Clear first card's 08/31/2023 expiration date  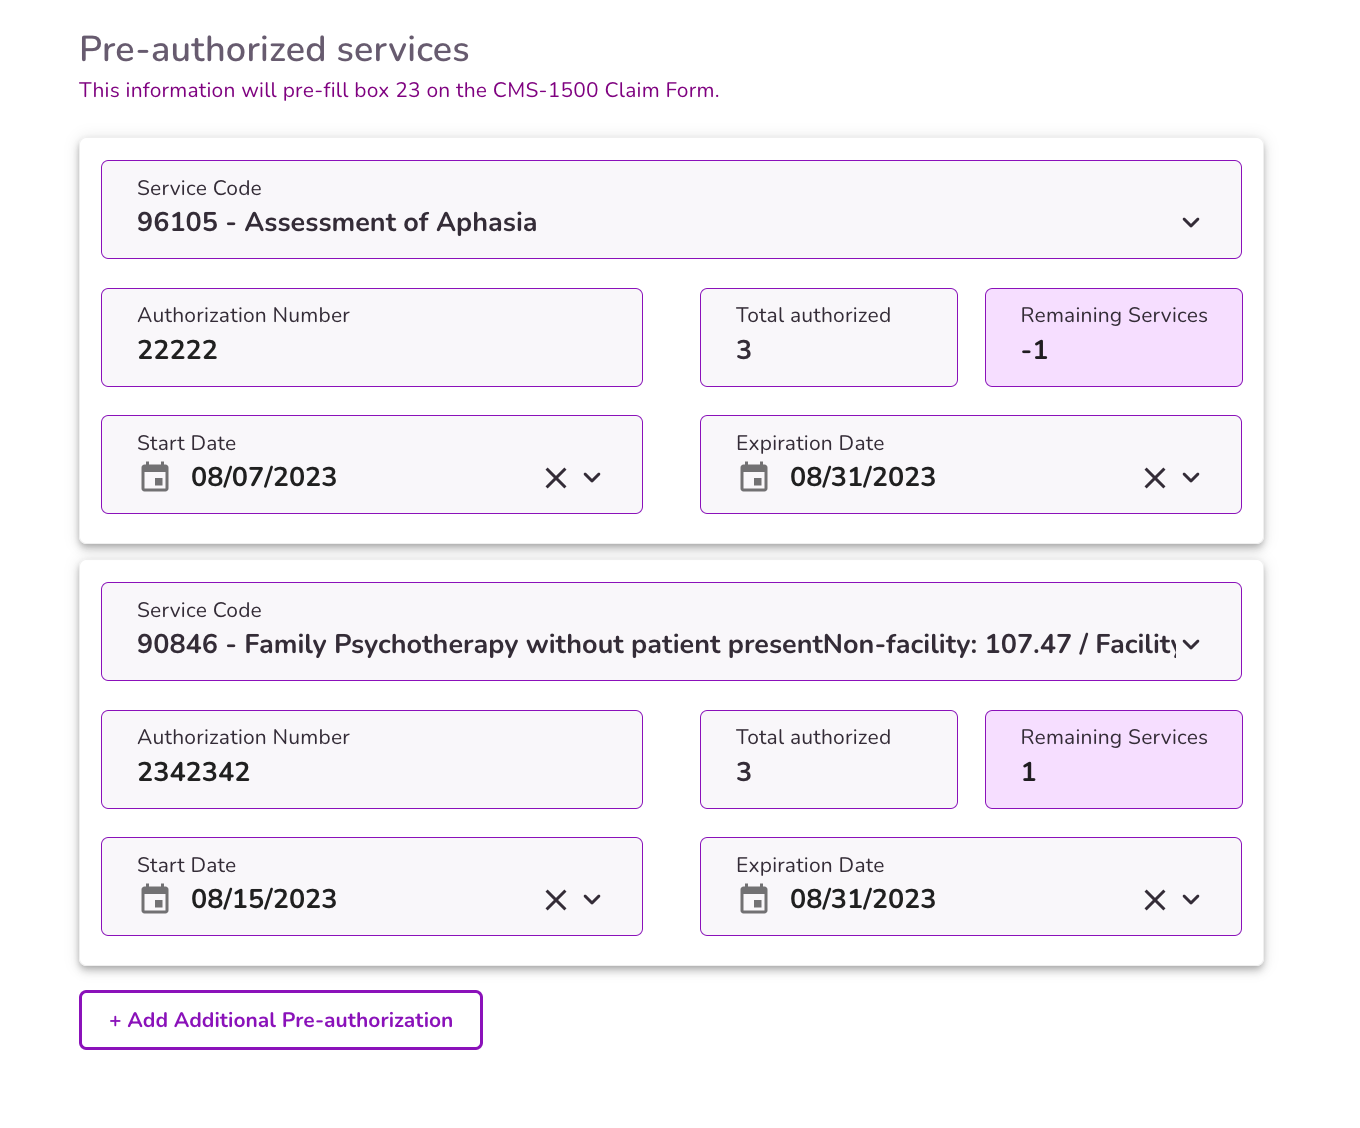tap(1155, 478)
